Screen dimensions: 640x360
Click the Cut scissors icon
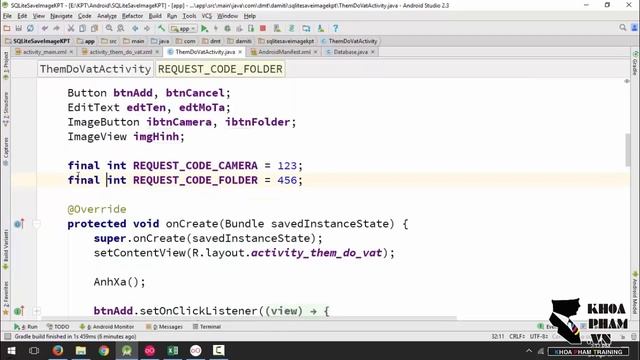(71, 28)
